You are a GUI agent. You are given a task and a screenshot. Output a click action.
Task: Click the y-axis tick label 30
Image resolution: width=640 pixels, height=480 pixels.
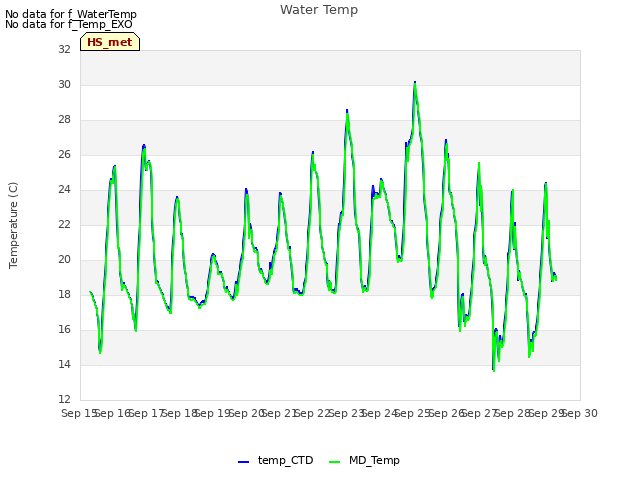[64, 84]
